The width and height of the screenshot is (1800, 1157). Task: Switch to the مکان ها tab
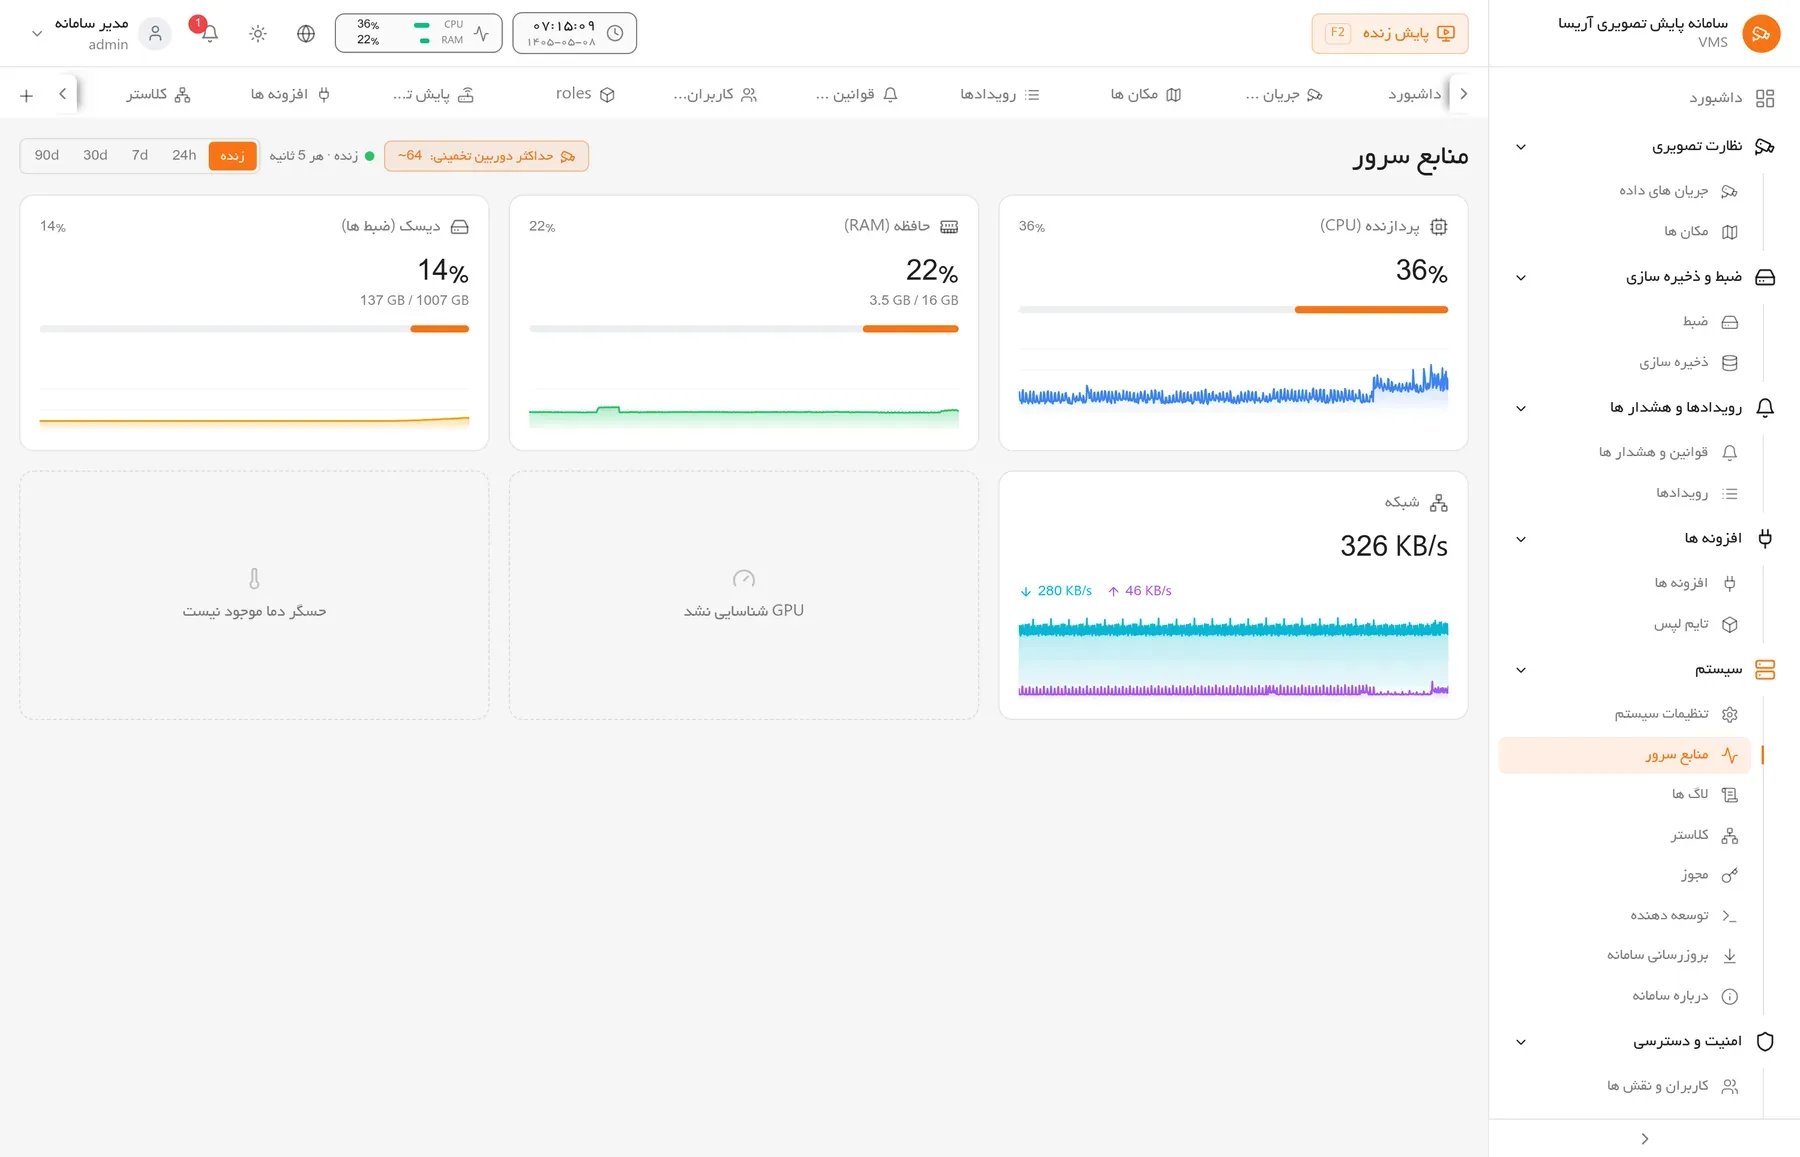pos(1146,94)
